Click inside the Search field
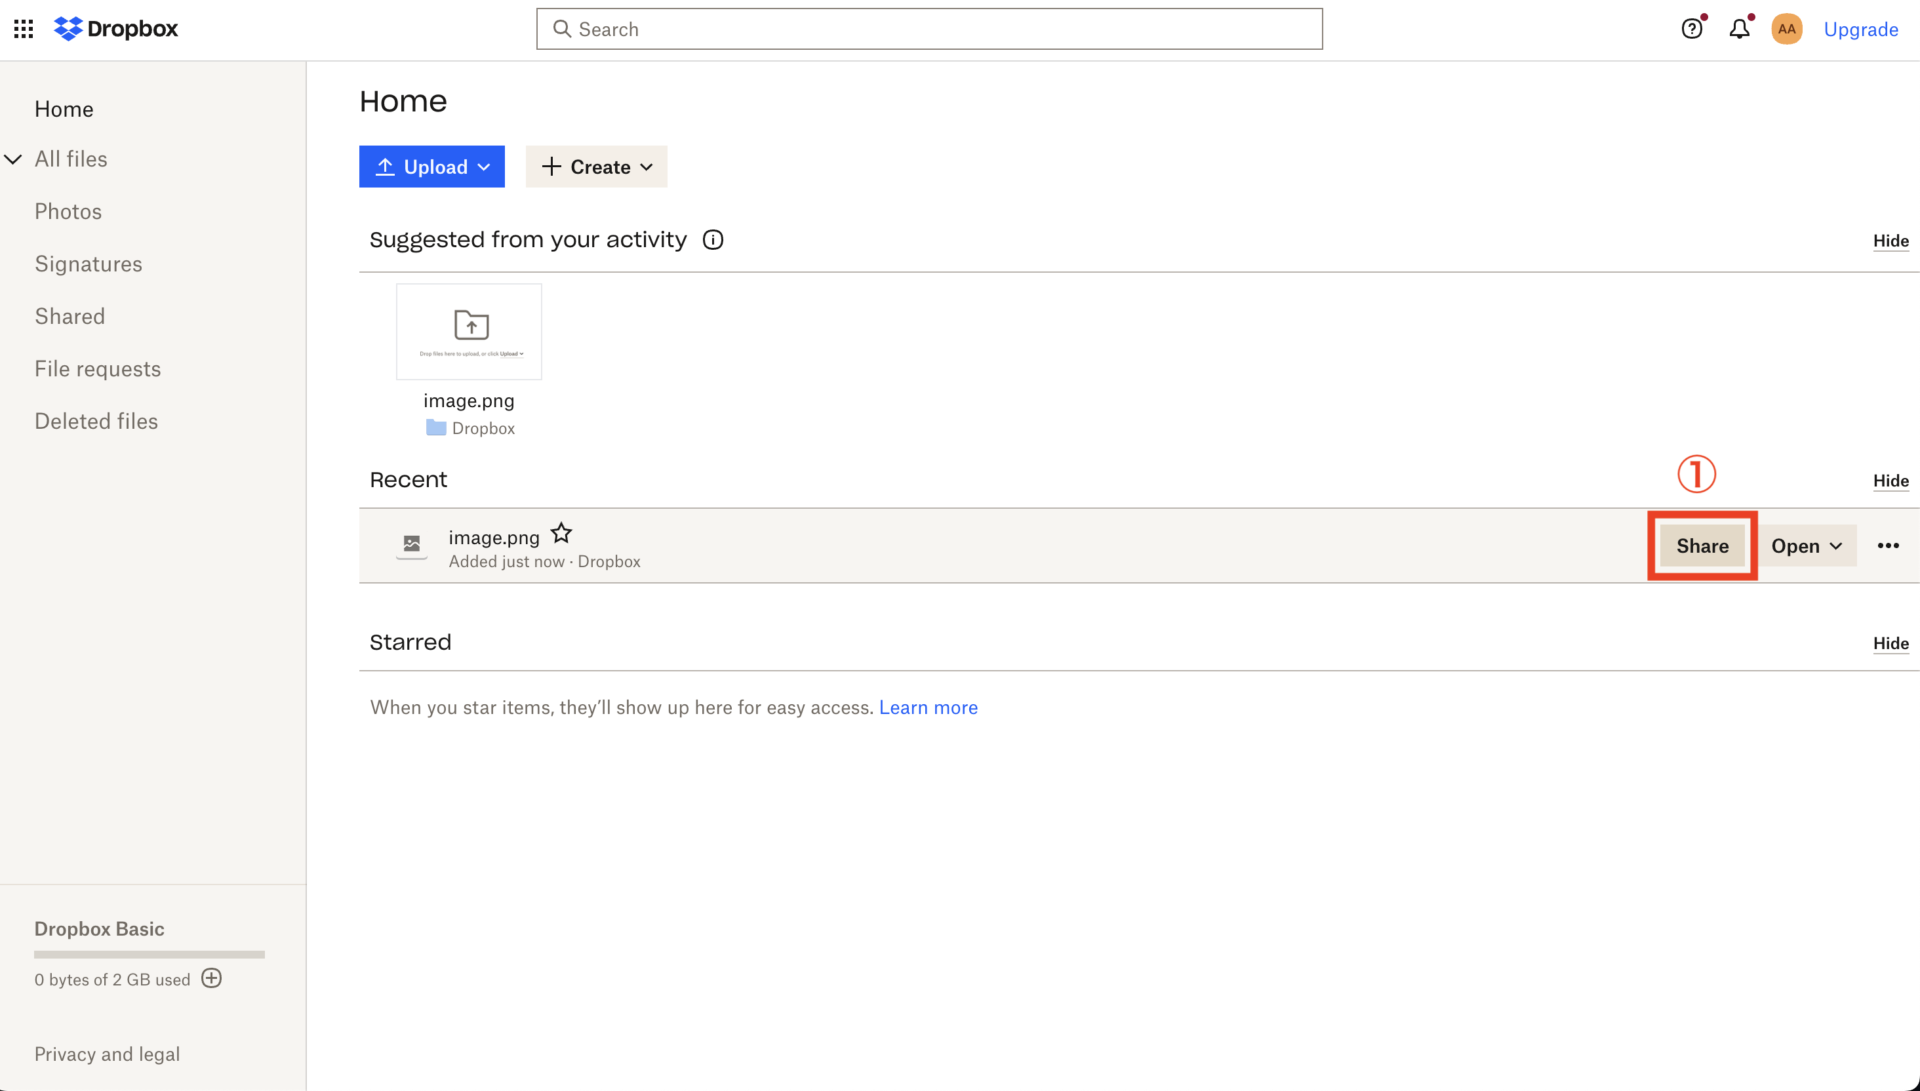Image resolution: width=1920 pixels, height=1091 pixels. (x=928, y=28)
